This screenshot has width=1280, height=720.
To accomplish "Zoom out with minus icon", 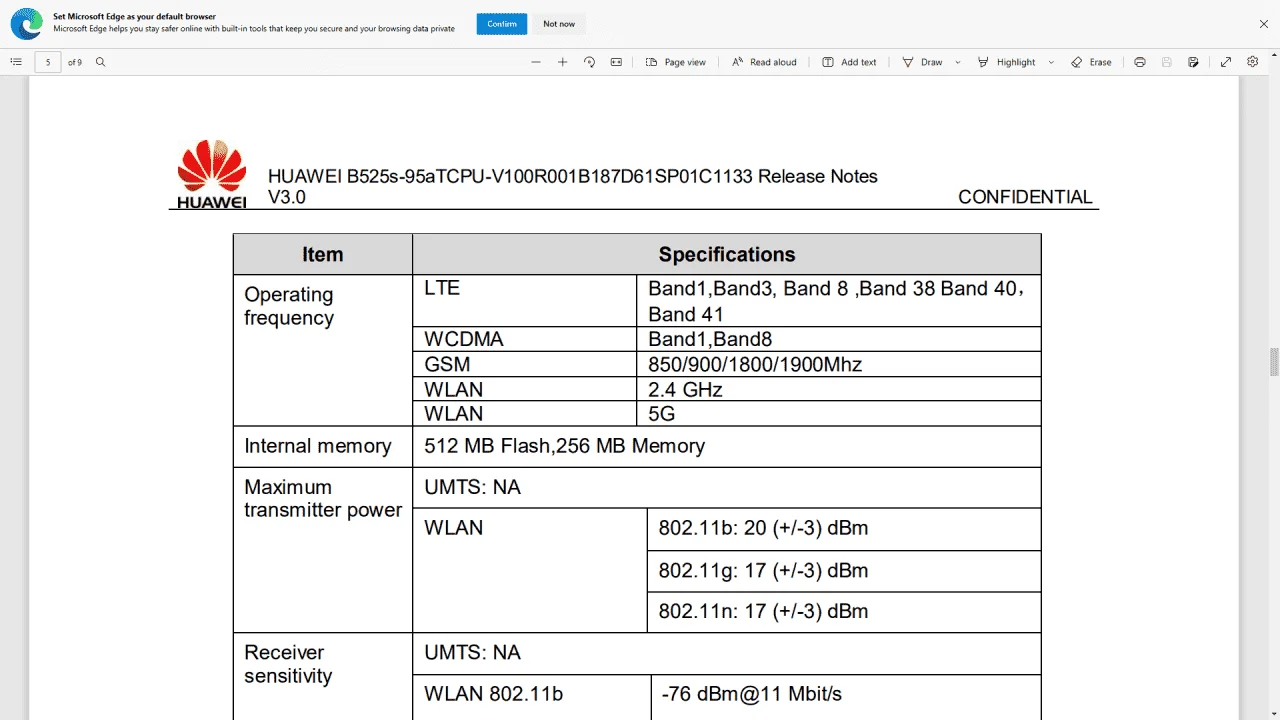I will pyautogui.click(x=536, y=62).
